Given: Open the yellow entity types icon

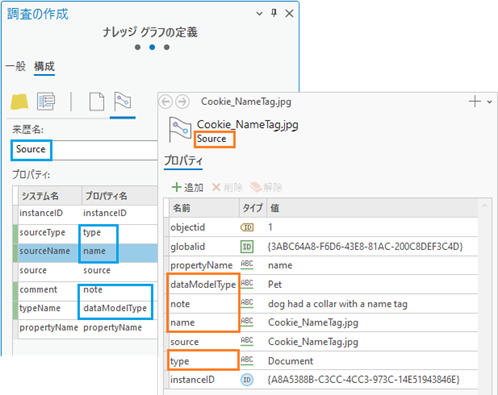Looking at the screenshot, I should pyautogui.click(x=19, y=102).
